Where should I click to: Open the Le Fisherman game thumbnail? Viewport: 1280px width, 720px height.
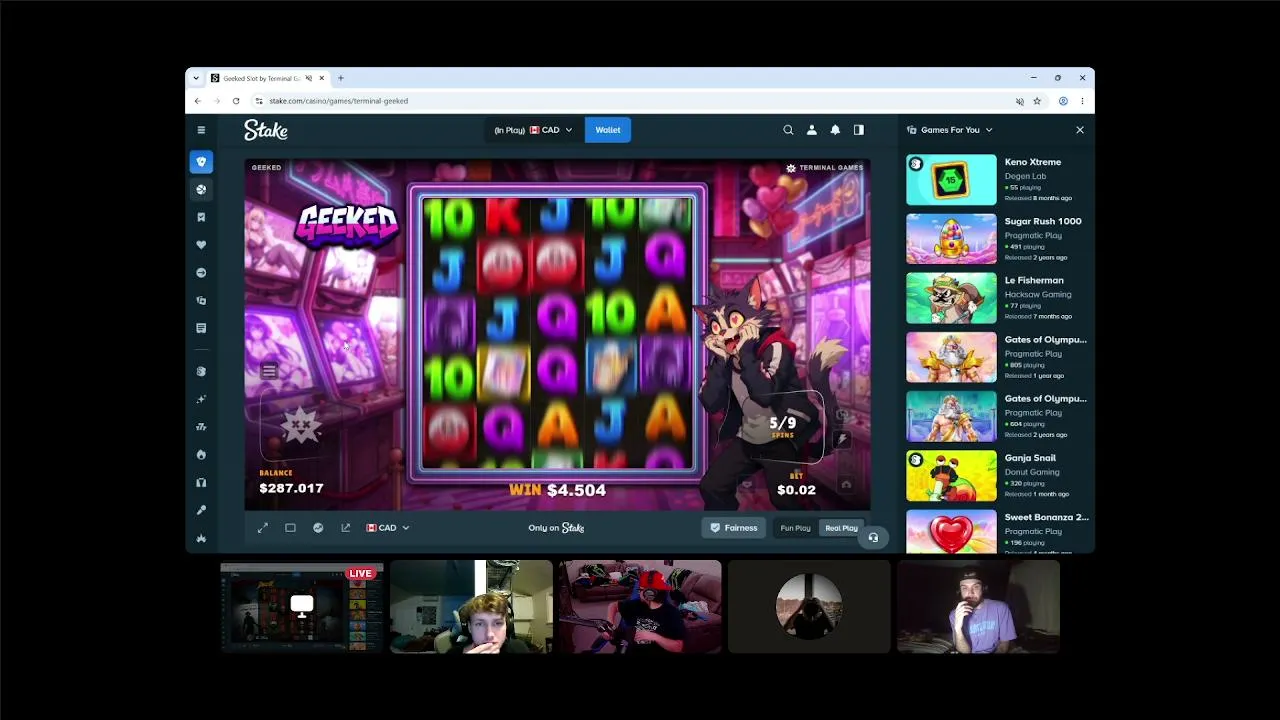point(951,298)
